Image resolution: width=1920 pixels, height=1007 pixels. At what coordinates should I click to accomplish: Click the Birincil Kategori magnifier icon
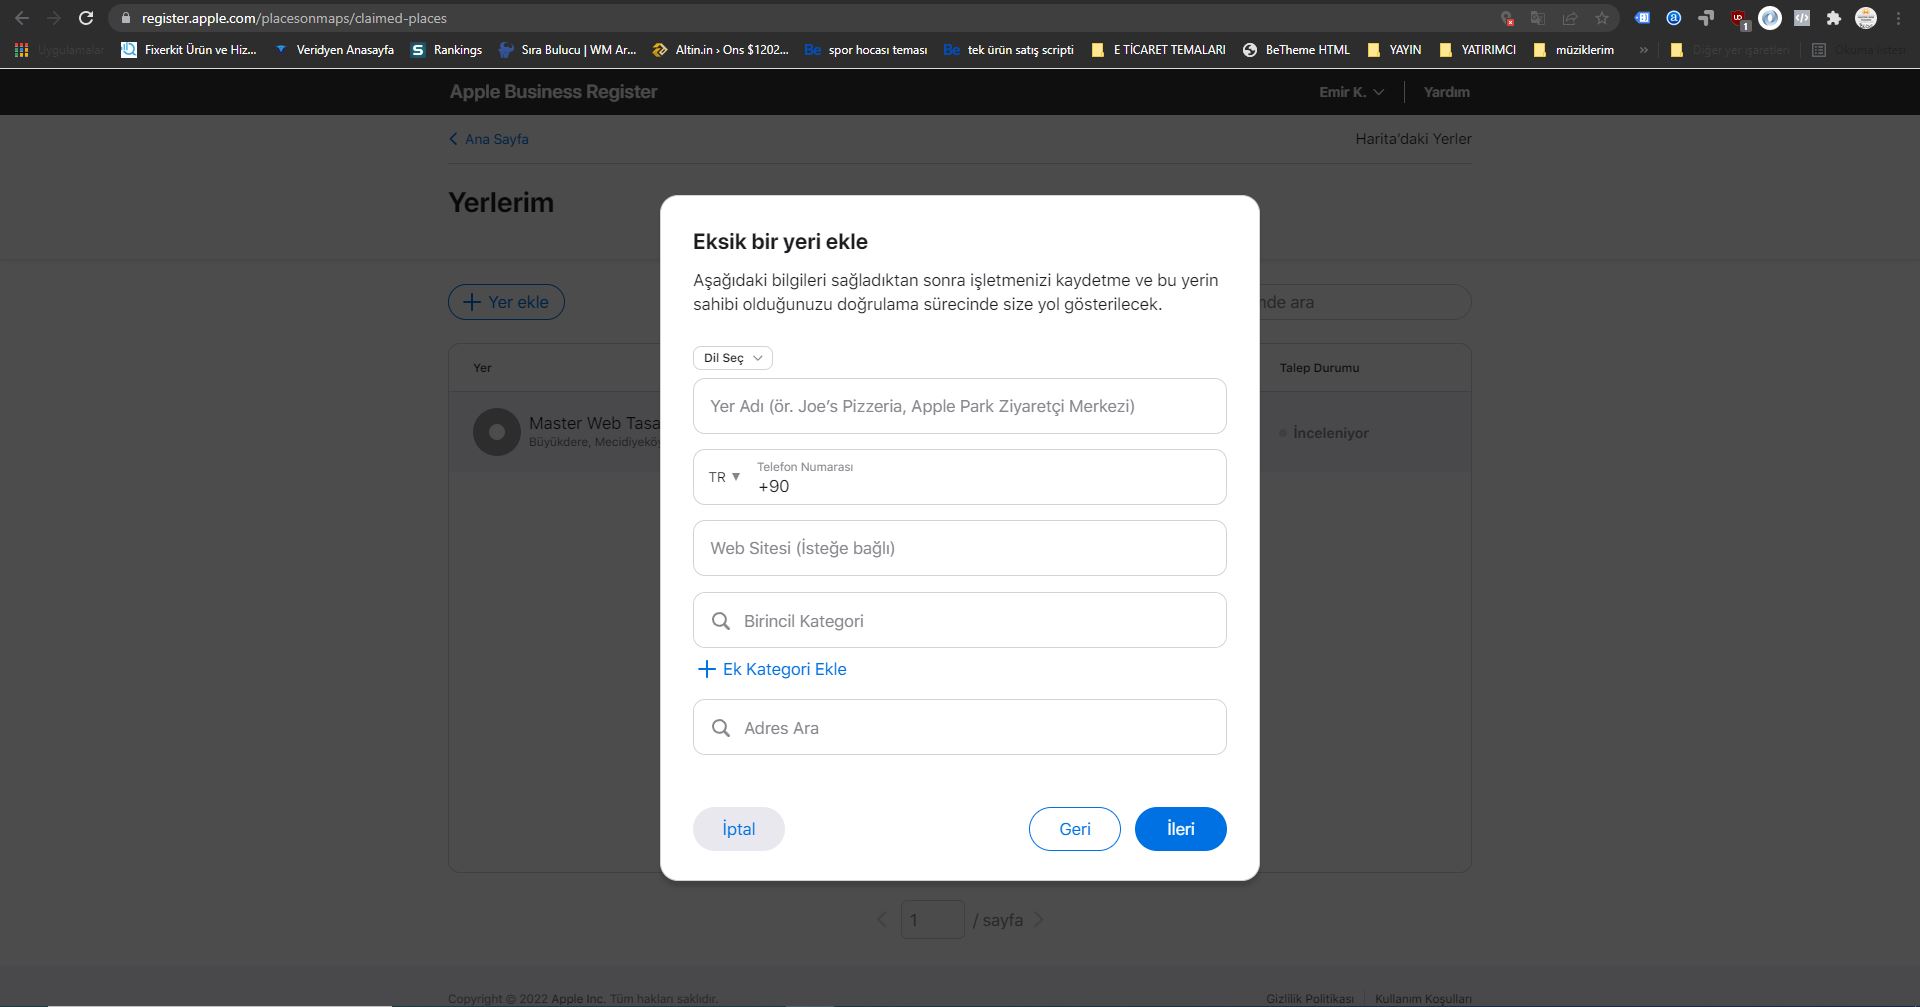720,621
